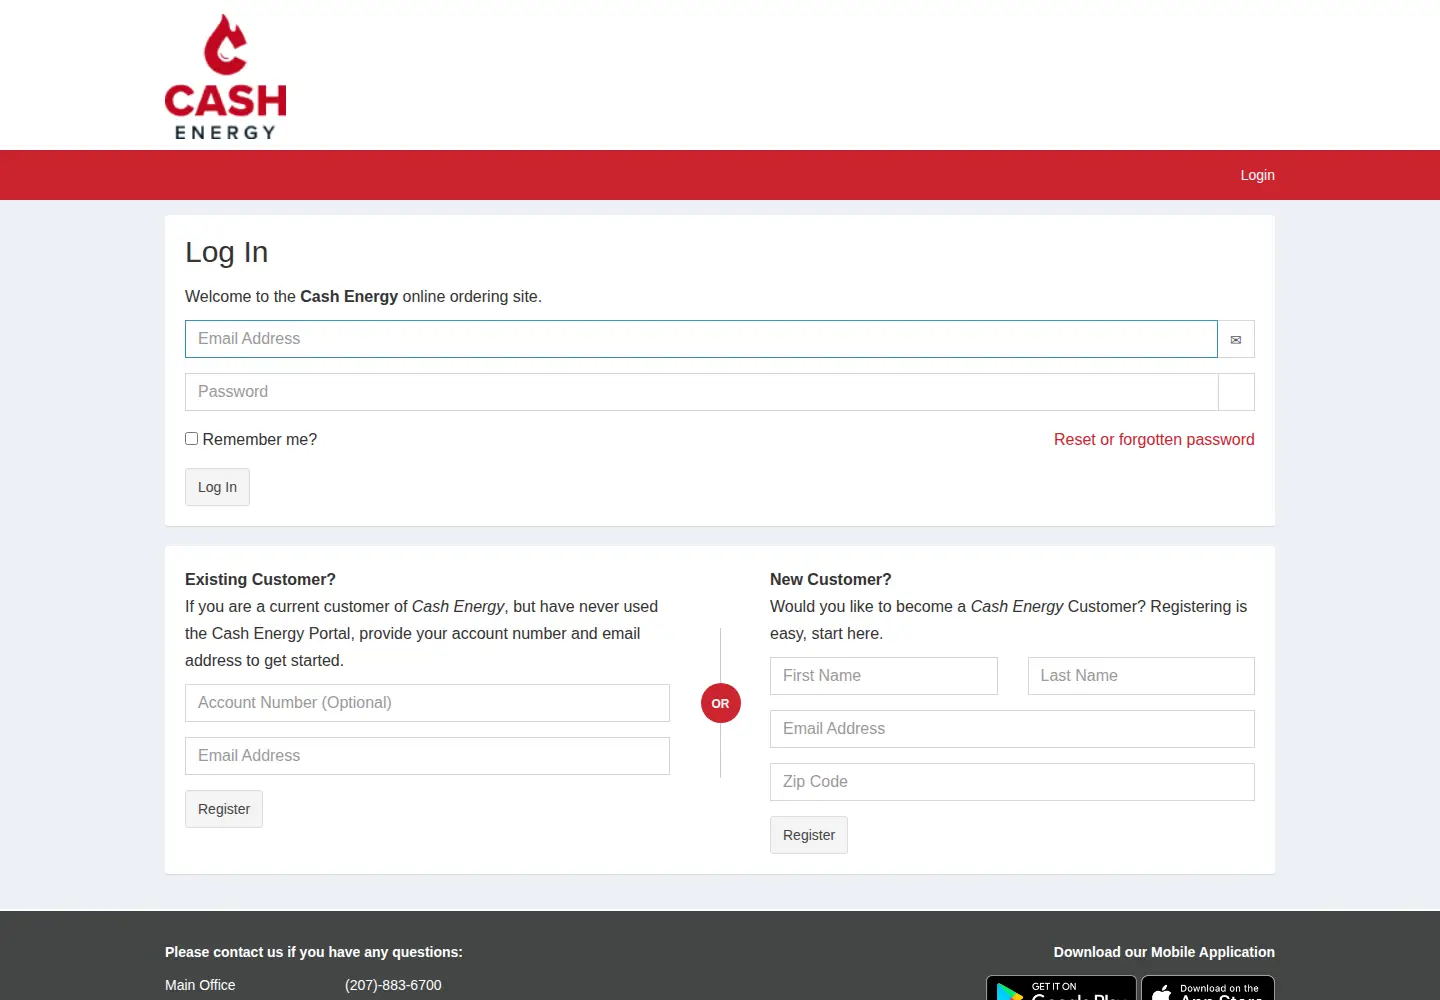Focus the Password field
Image resolution: width=1440 pixels, height=1000 pixels.
coord(701,392)
